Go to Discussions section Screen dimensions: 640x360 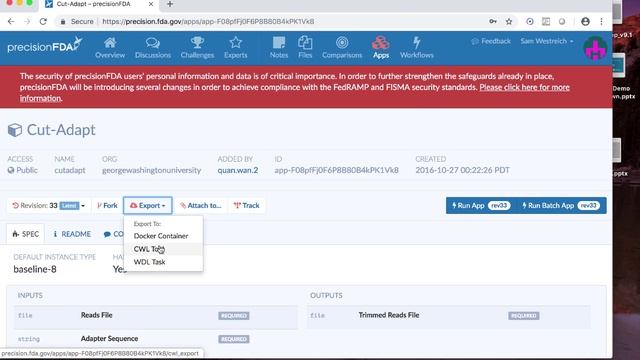pos(153,48)
